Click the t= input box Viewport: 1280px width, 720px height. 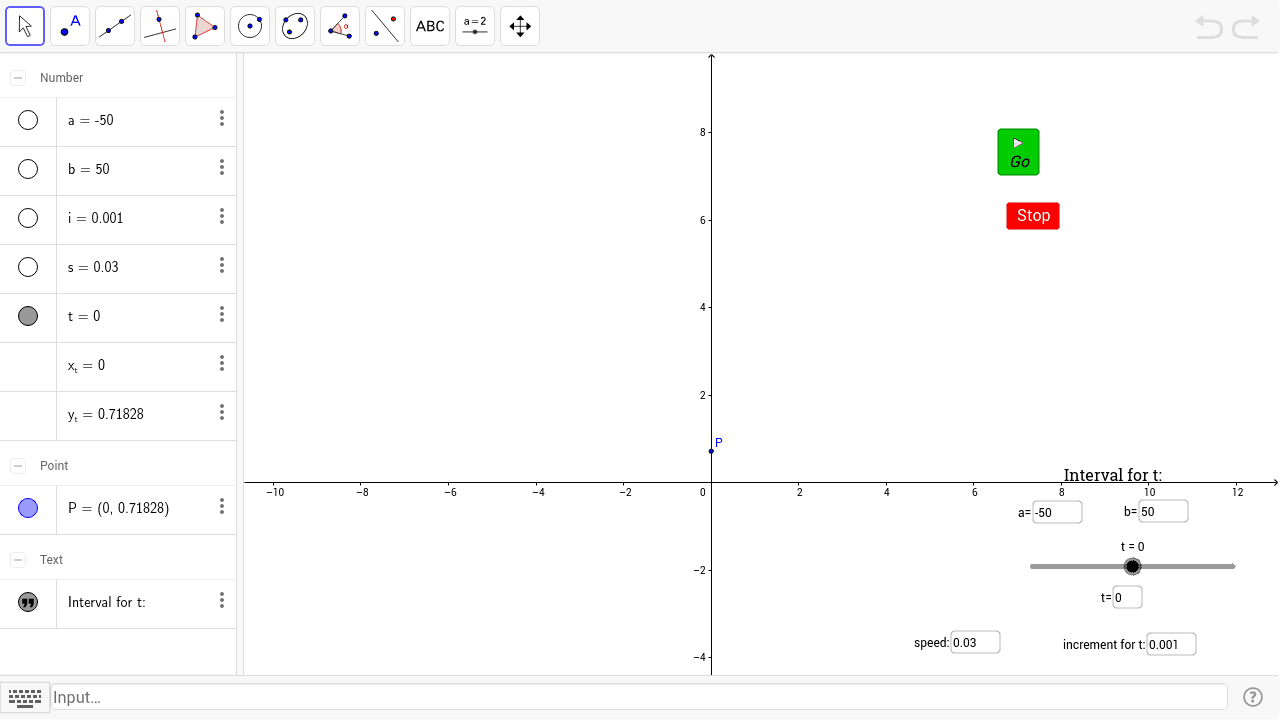pyautogui.click(x=1127, y=597)
